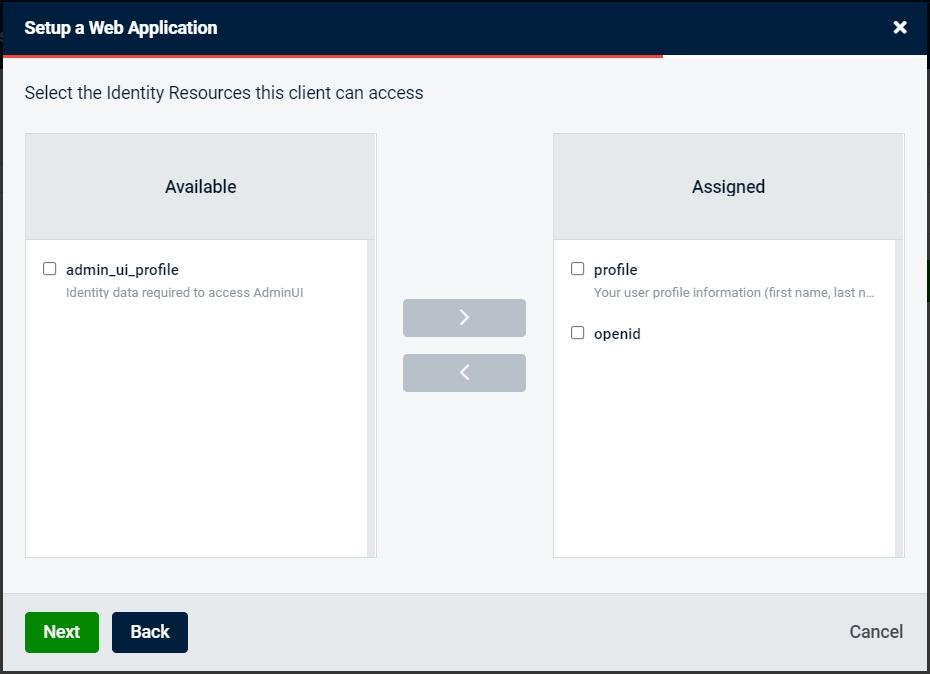The image size is (930, 674).
Task: Click the left-arrow unassign button
Action: (x=464, y=373)
